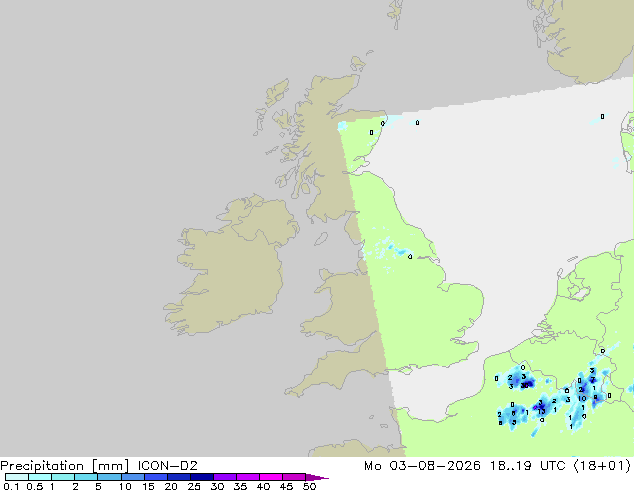Click the Isle of Wight outline
Image resolution: width=634 pixels, height=490 pixels.
[405, 370]
